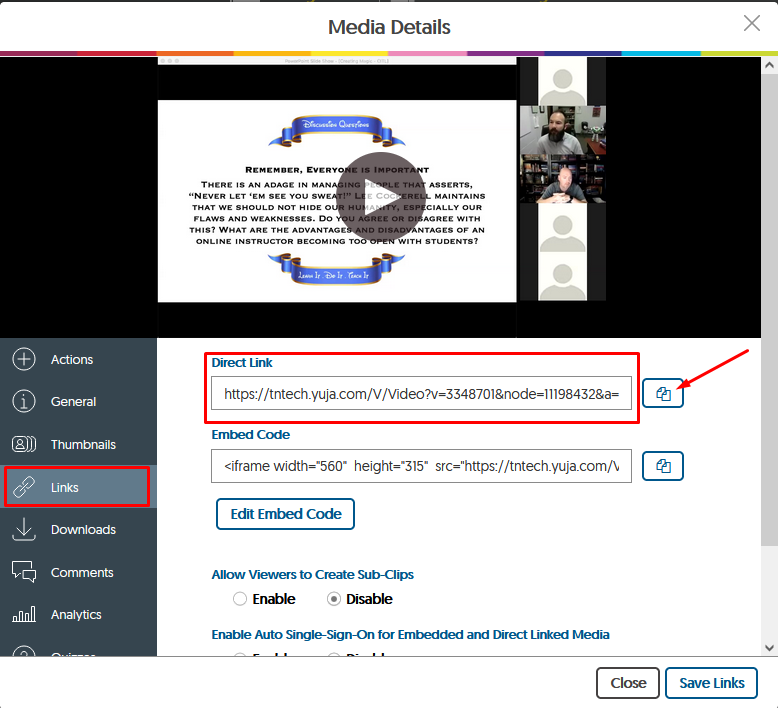This screenshot has height=708, width=778.
Task: Click the Close button at bottom
Action: (627, 683)
